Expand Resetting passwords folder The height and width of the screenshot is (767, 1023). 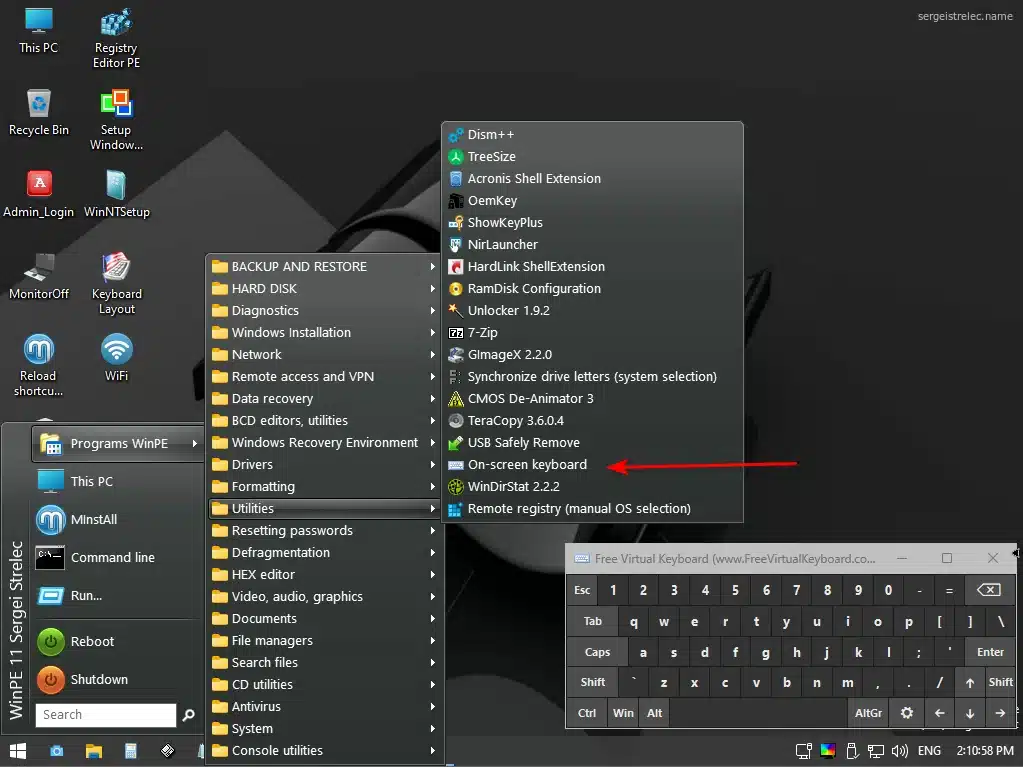coord(324,531)
